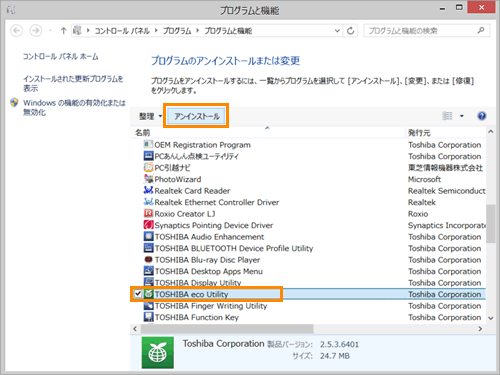This screenshot has width=500, height=375.
Task: Expand chevron after コントロール パネル breadcrumb
Action: coord(156,31)
